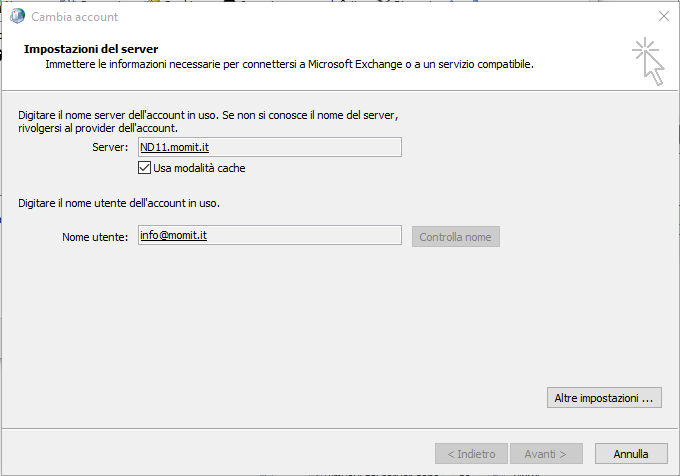
Task: Click the globe icon in the title bar
Action: 17,16
